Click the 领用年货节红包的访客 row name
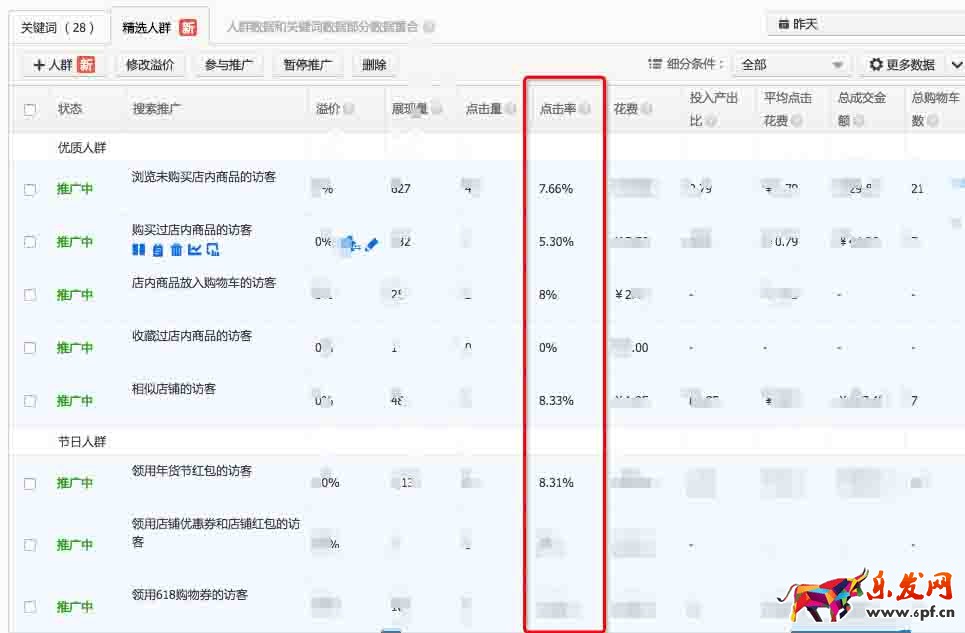Screen dimensions: 965x633 pyautogui.click(x=191, y=471)
